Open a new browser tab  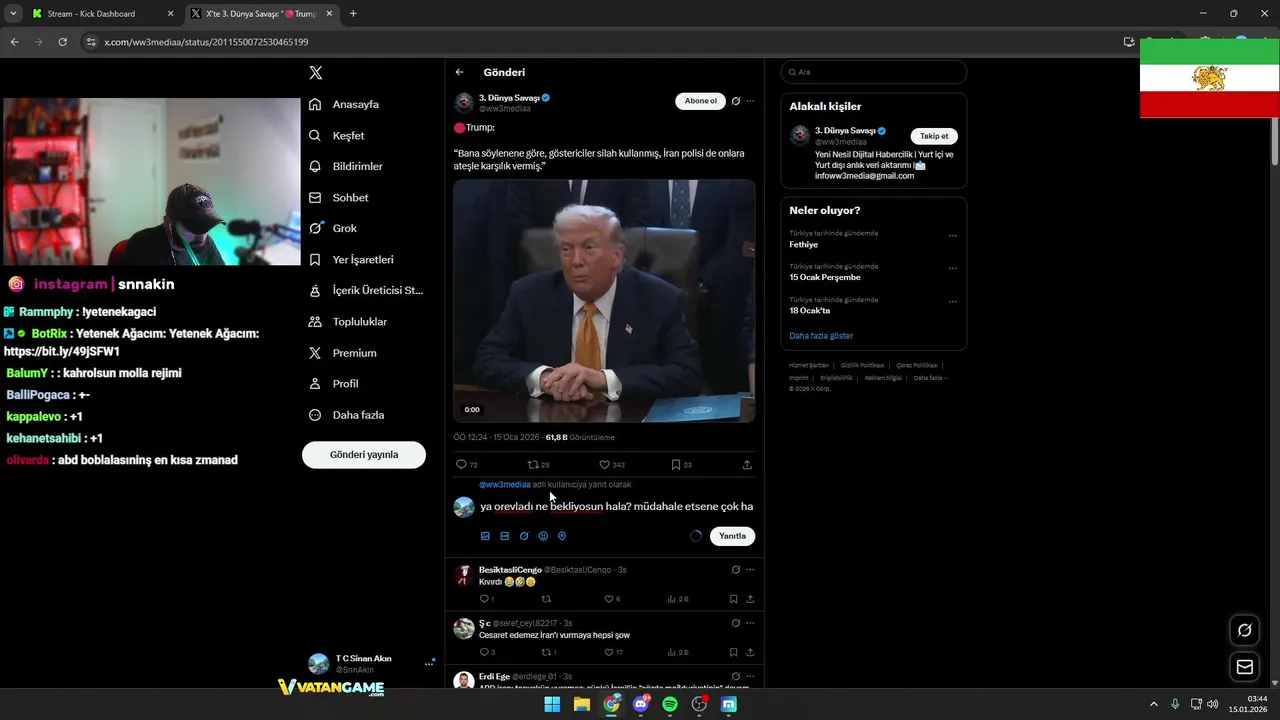(353, 14)
